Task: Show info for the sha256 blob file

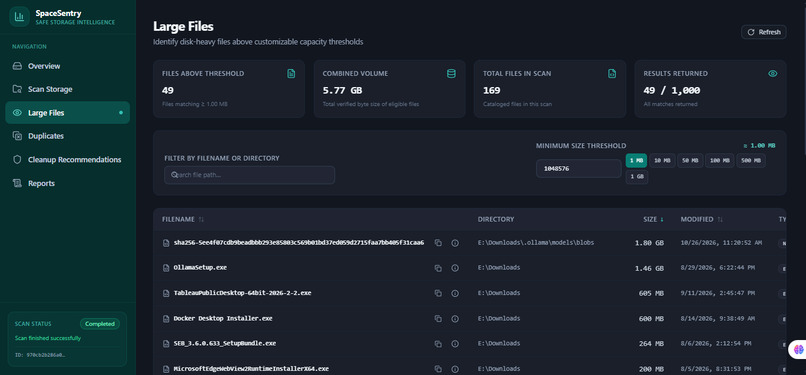Action: (x=455, y=243)
